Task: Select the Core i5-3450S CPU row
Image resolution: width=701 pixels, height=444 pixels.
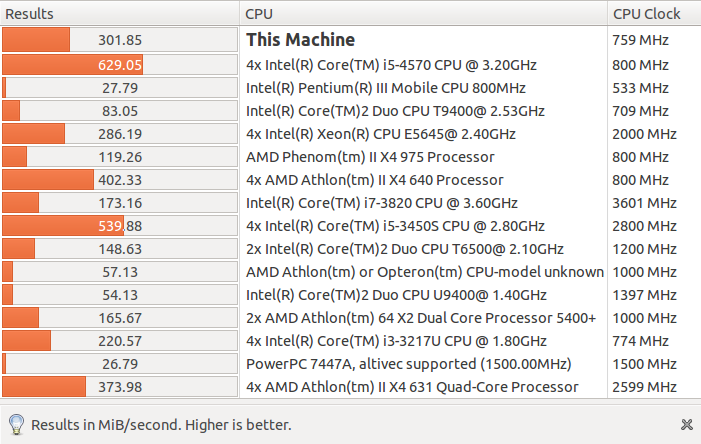Action: [x=350, y=226]
